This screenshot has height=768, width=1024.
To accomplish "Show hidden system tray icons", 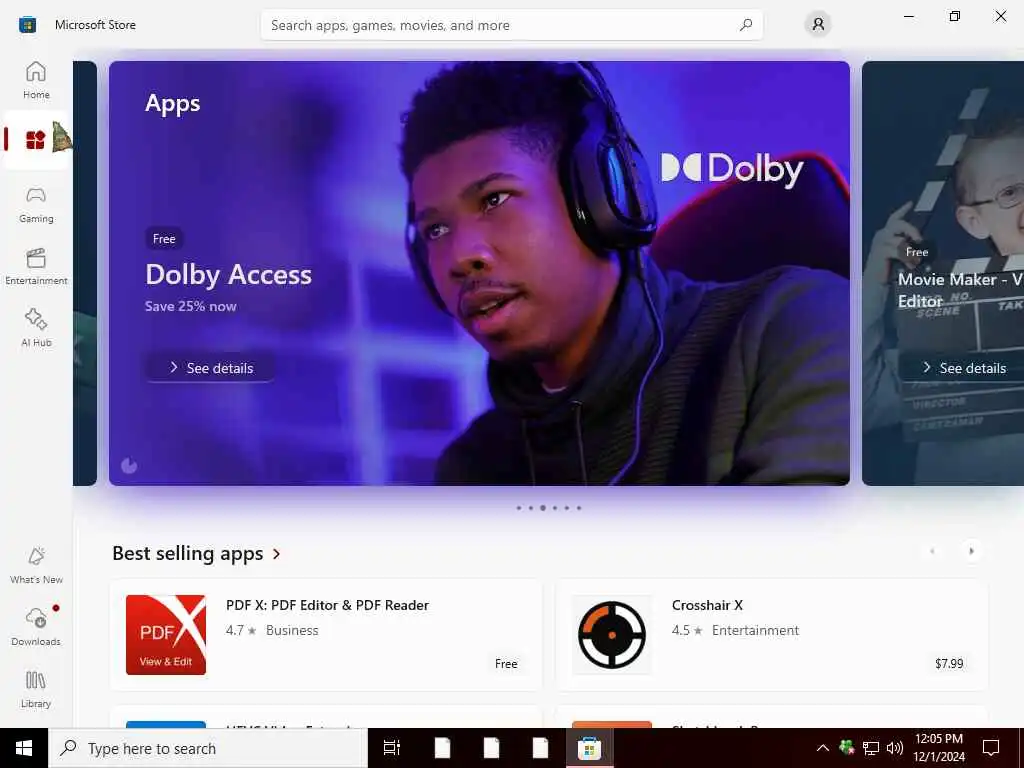I will coord(823,748).
